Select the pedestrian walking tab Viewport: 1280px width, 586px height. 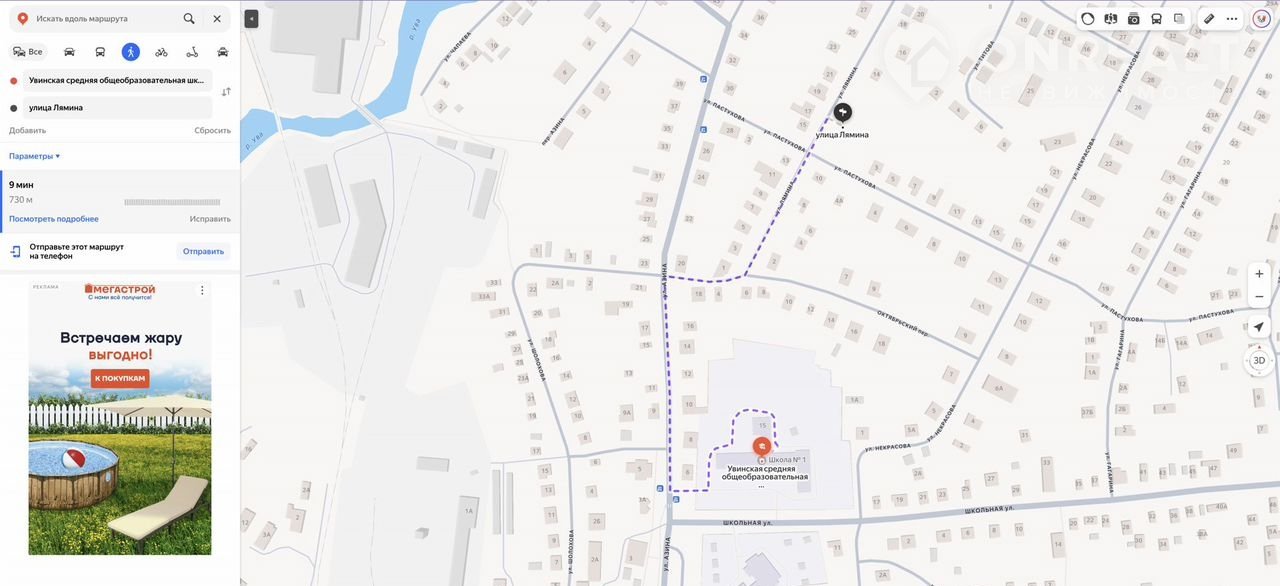130,52
